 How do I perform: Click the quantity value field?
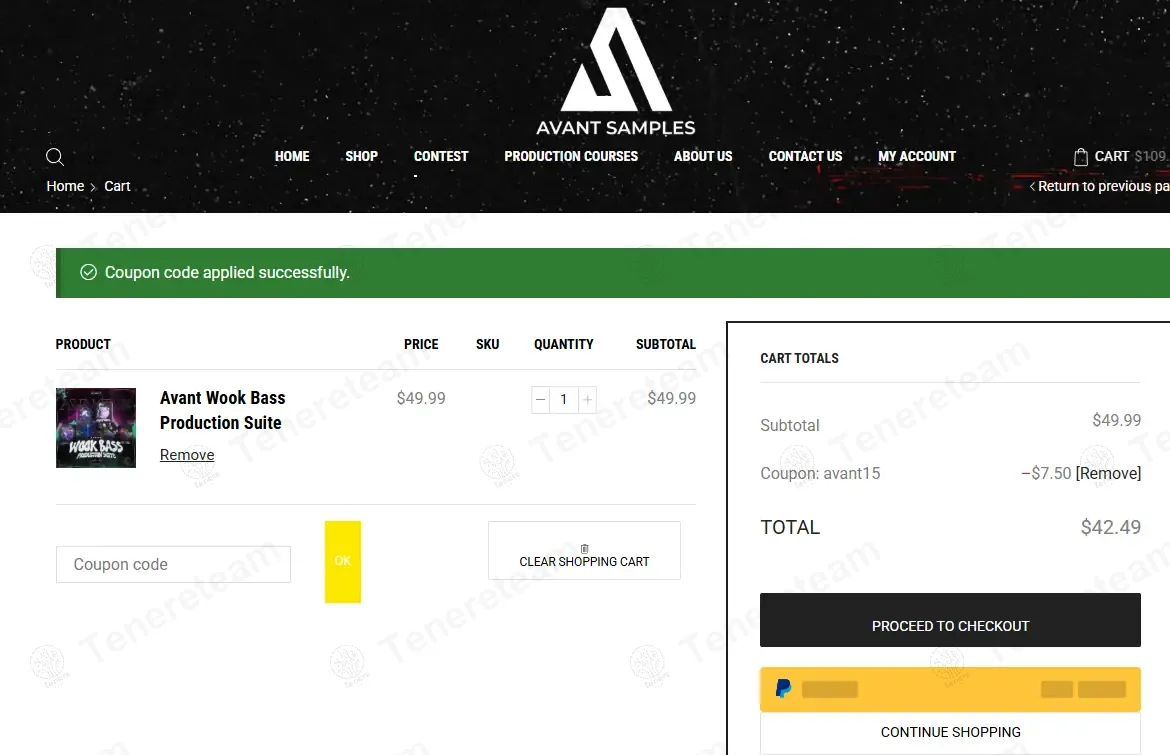tap(563, 400)
